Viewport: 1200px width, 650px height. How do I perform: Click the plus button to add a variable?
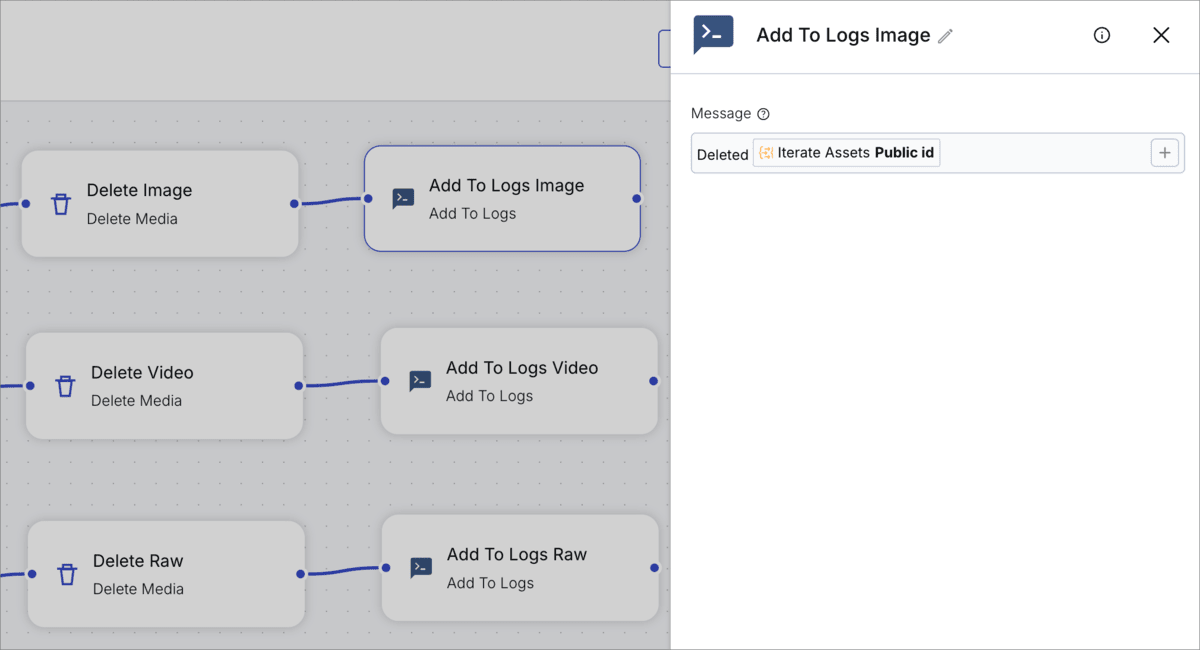[1164, 152]
